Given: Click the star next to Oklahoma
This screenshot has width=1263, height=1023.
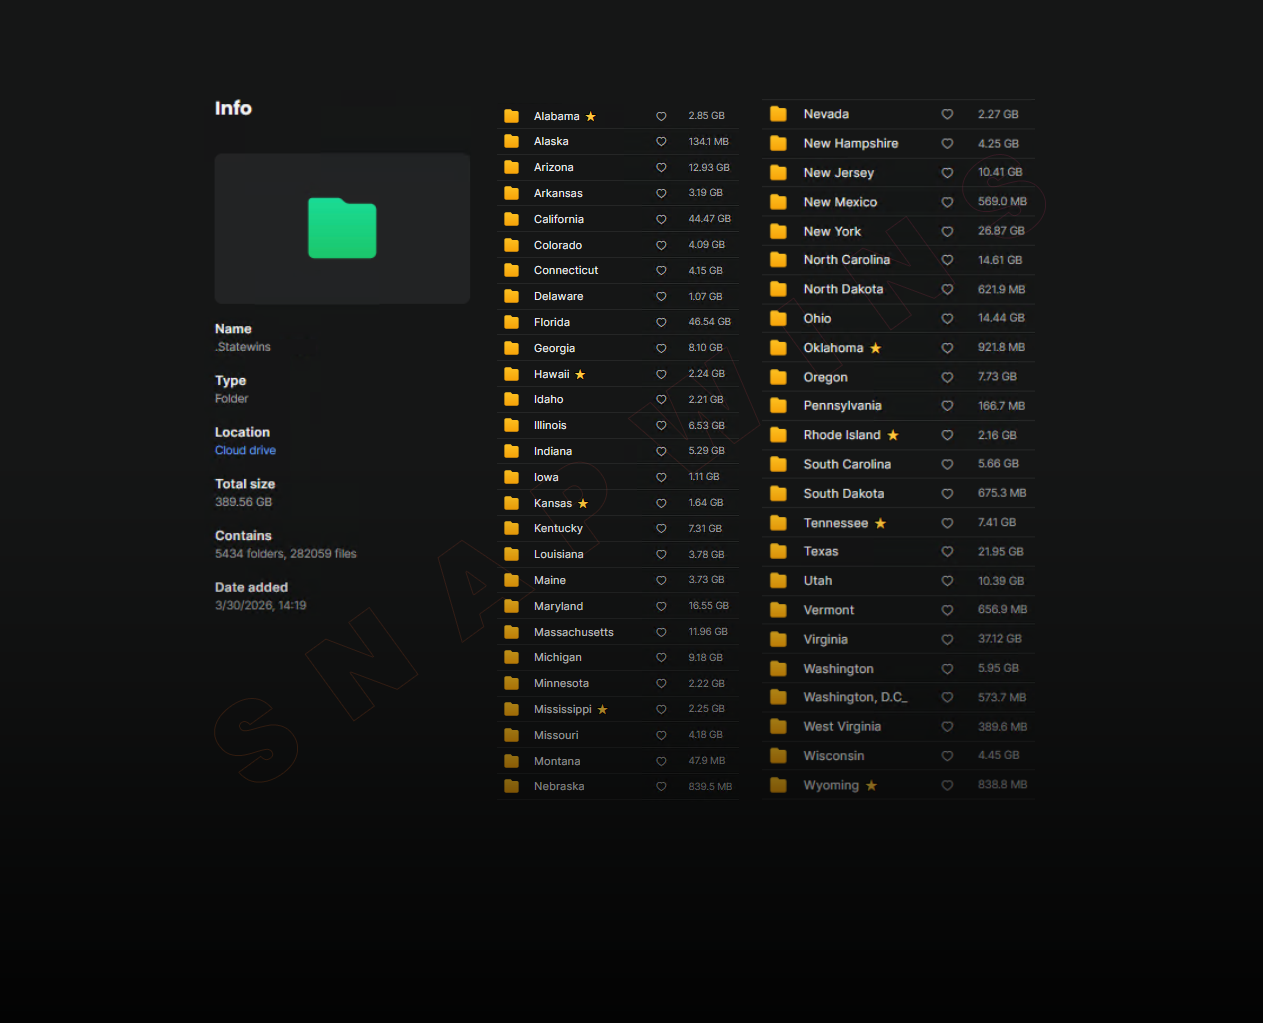Looking at the screenshot, I should click(876, 348).
